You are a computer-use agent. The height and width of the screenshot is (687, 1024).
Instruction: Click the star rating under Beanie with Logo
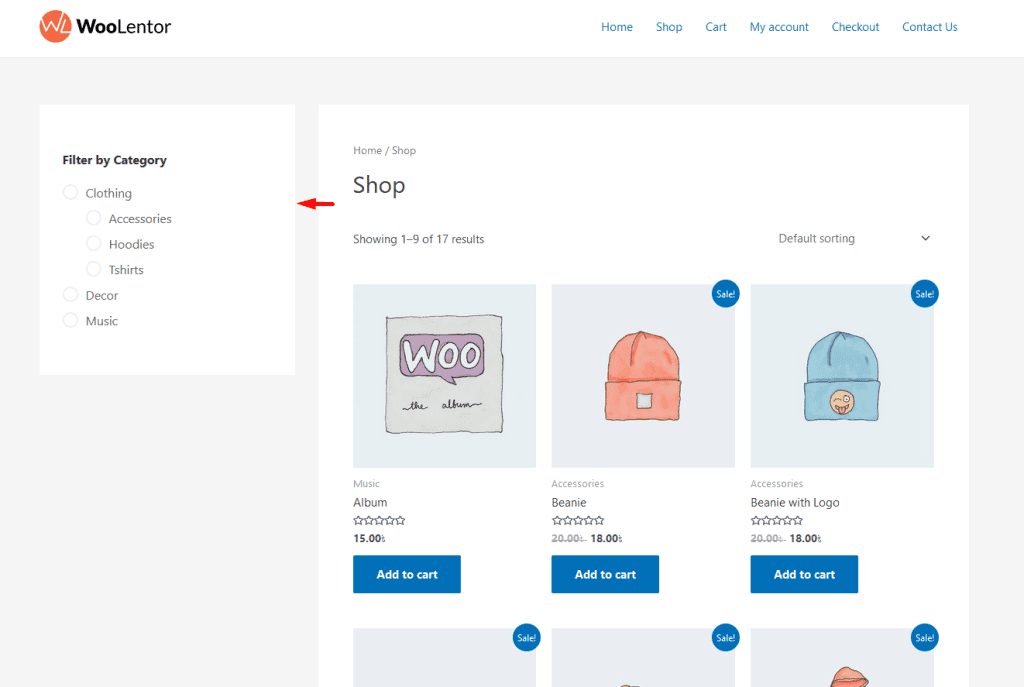click(x=777, y=521)
